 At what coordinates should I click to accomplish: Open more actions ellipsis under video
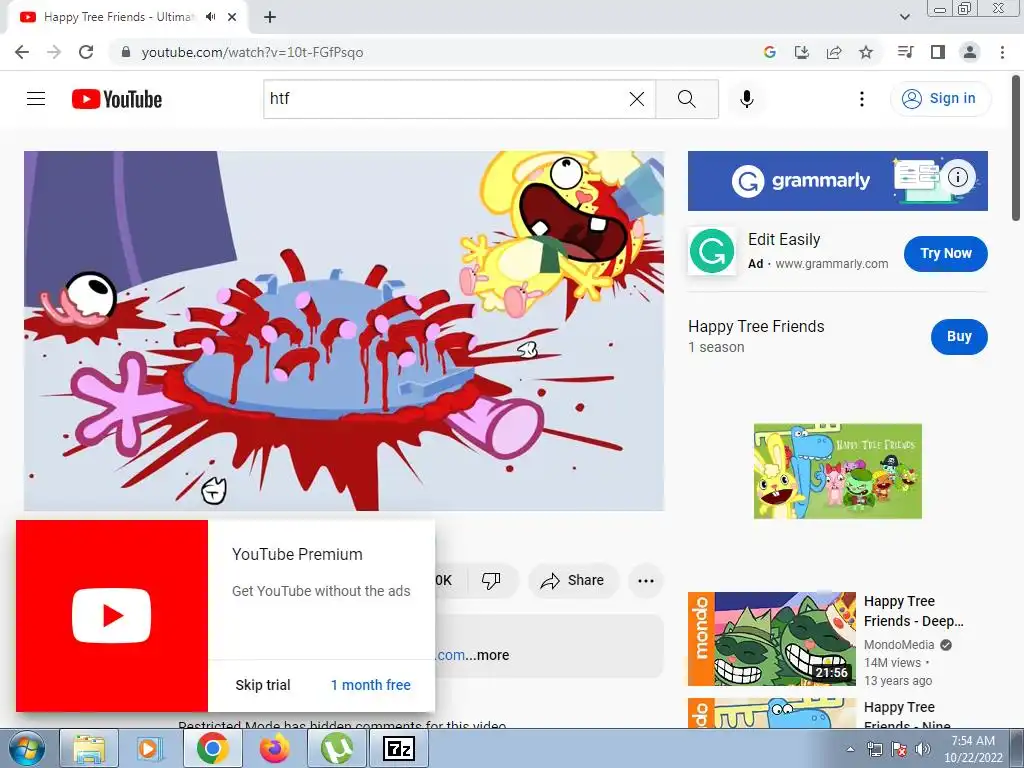[646, 581]
